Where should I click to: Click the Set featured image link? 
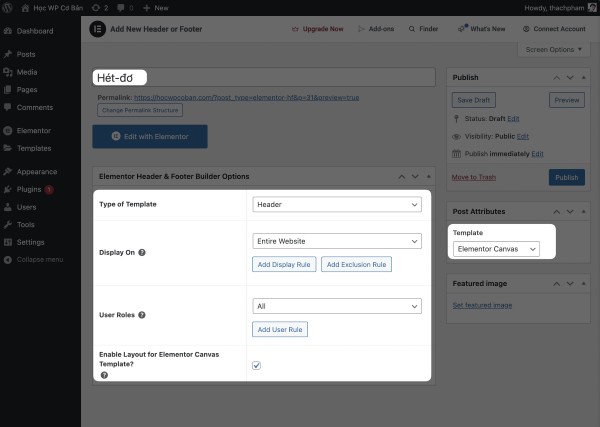pyautogui.click(x=481, y=305)
